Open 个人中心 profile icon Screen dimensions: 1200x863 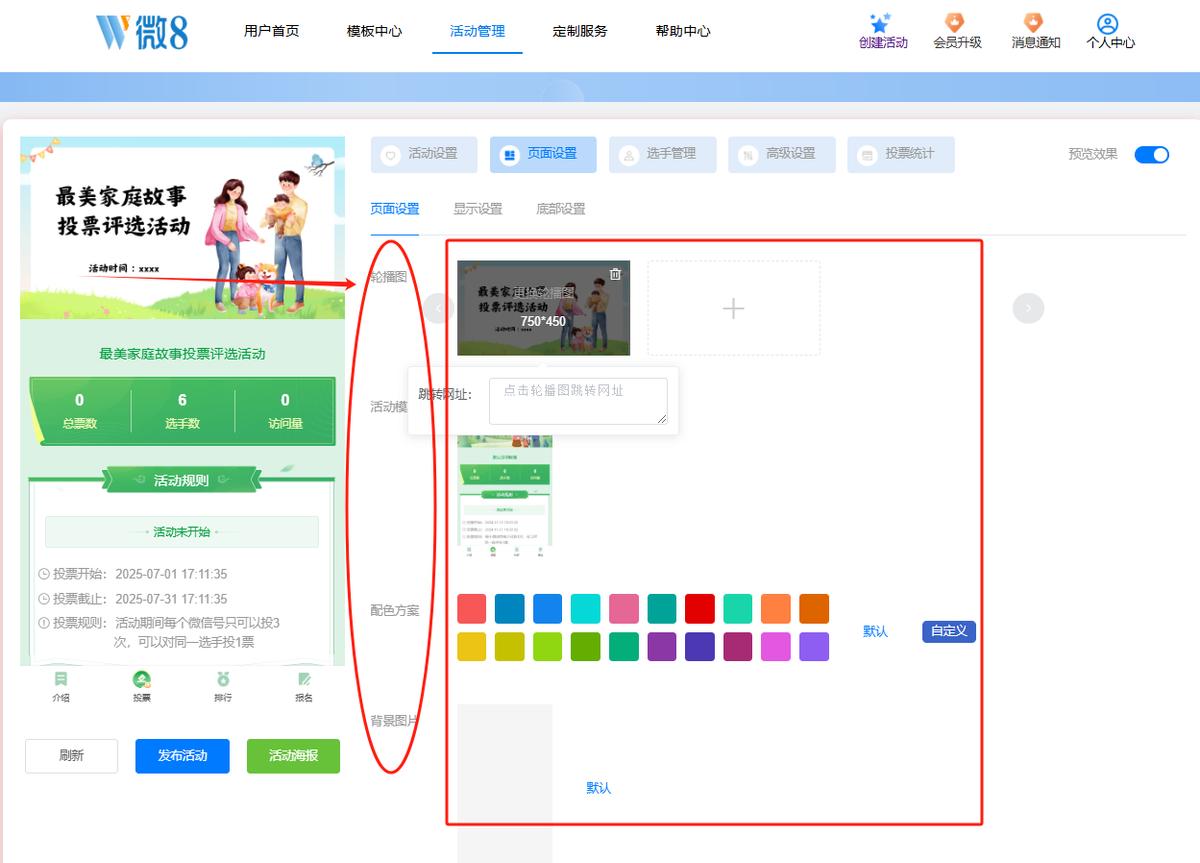click(1107, 23)
